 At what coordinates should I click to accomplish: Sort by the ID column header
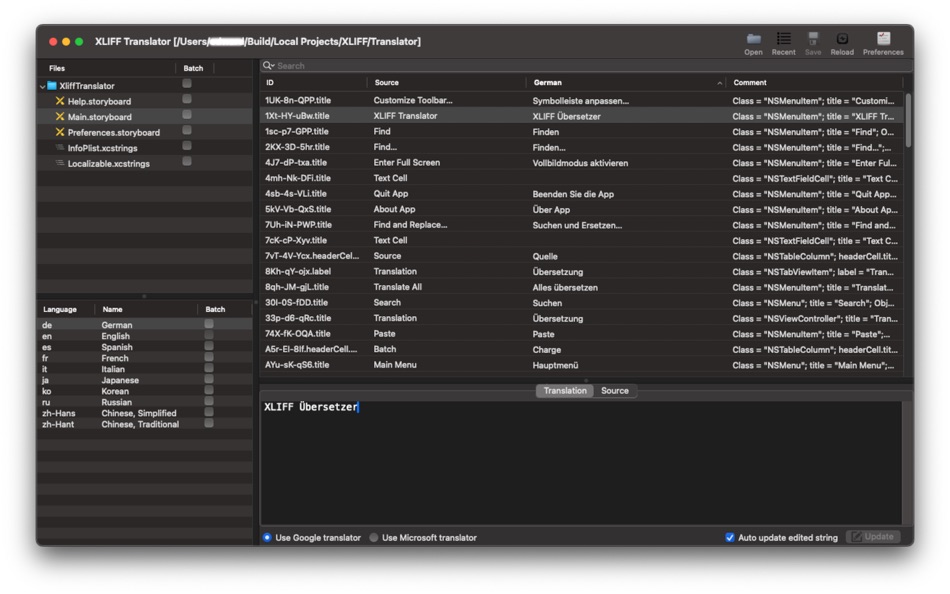pyautogui.click(x=313, y=82)
